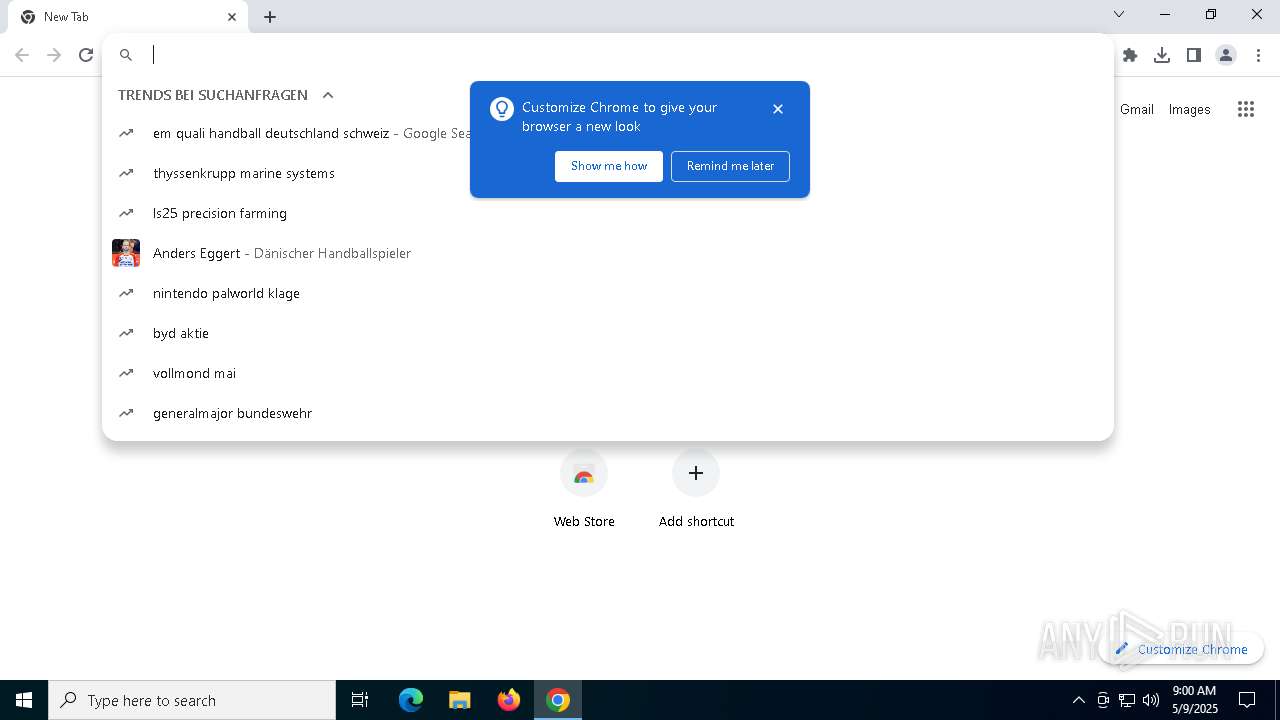Select the New Tab tab
The image size is (1280, 720).
pyautogui.click(x=128, y=17)
